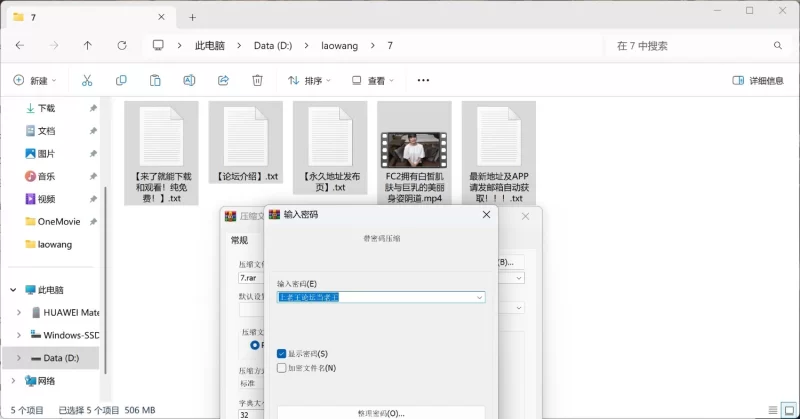Click the share icon in the toolbar
This screenshot has width=800, height=419.
tap(223, 80)
